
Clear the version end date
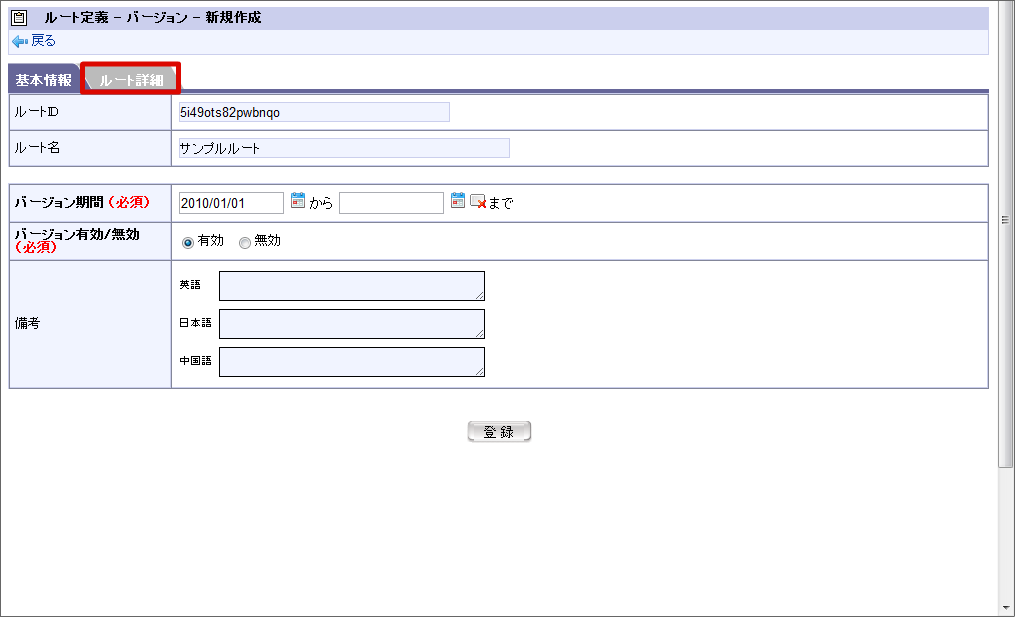[478, 202]
